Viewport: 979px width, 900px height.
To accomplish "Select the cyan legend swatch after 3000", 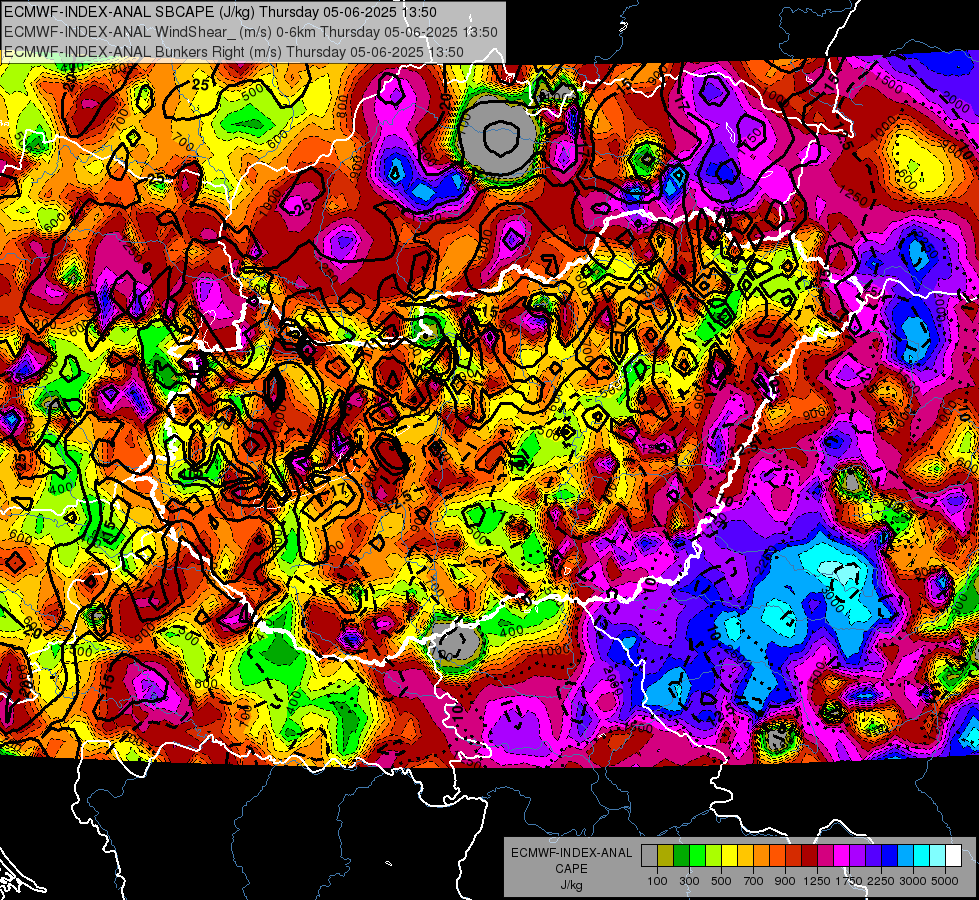I will point(922,856).
